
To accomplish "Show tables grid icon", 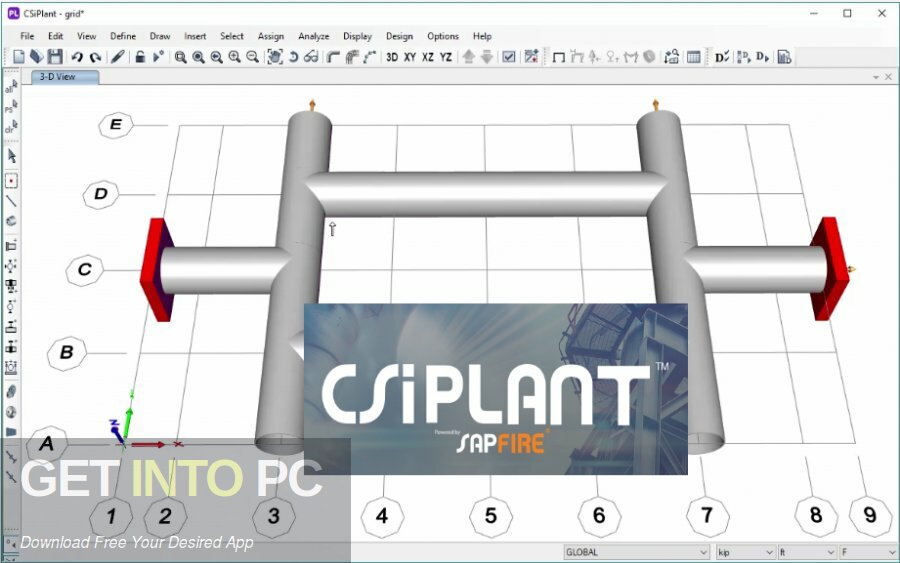I will pos(693,57).
